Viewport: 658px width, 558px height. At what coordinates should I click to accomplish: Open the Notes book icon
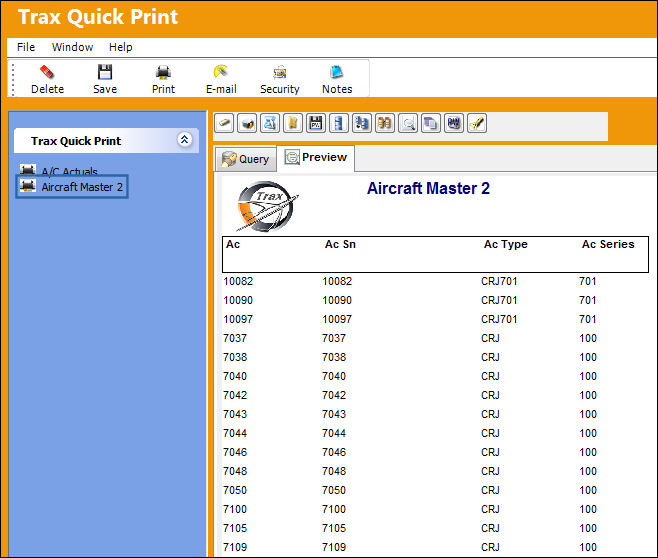pyautogui.click(x=337, y=72)
